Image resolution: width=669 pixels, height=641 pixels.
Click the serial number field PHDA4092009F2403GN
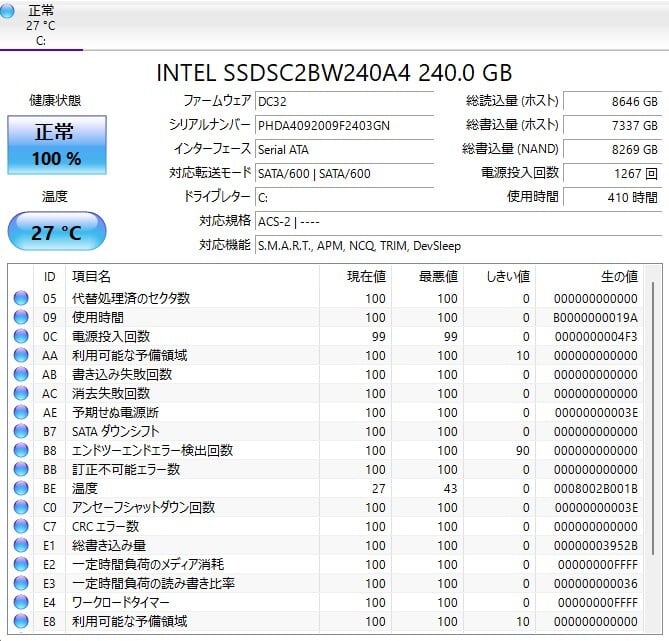point(343,124)
